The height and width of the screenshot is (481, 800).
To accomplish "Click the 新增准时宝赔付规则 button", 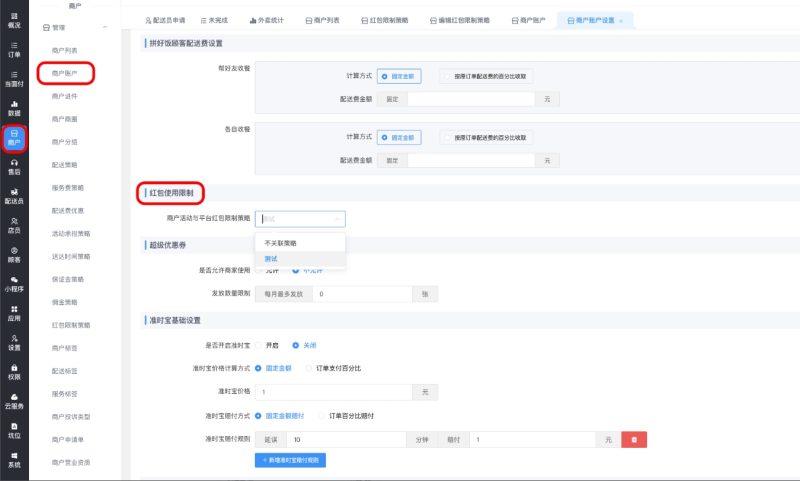I will [290, 460].
